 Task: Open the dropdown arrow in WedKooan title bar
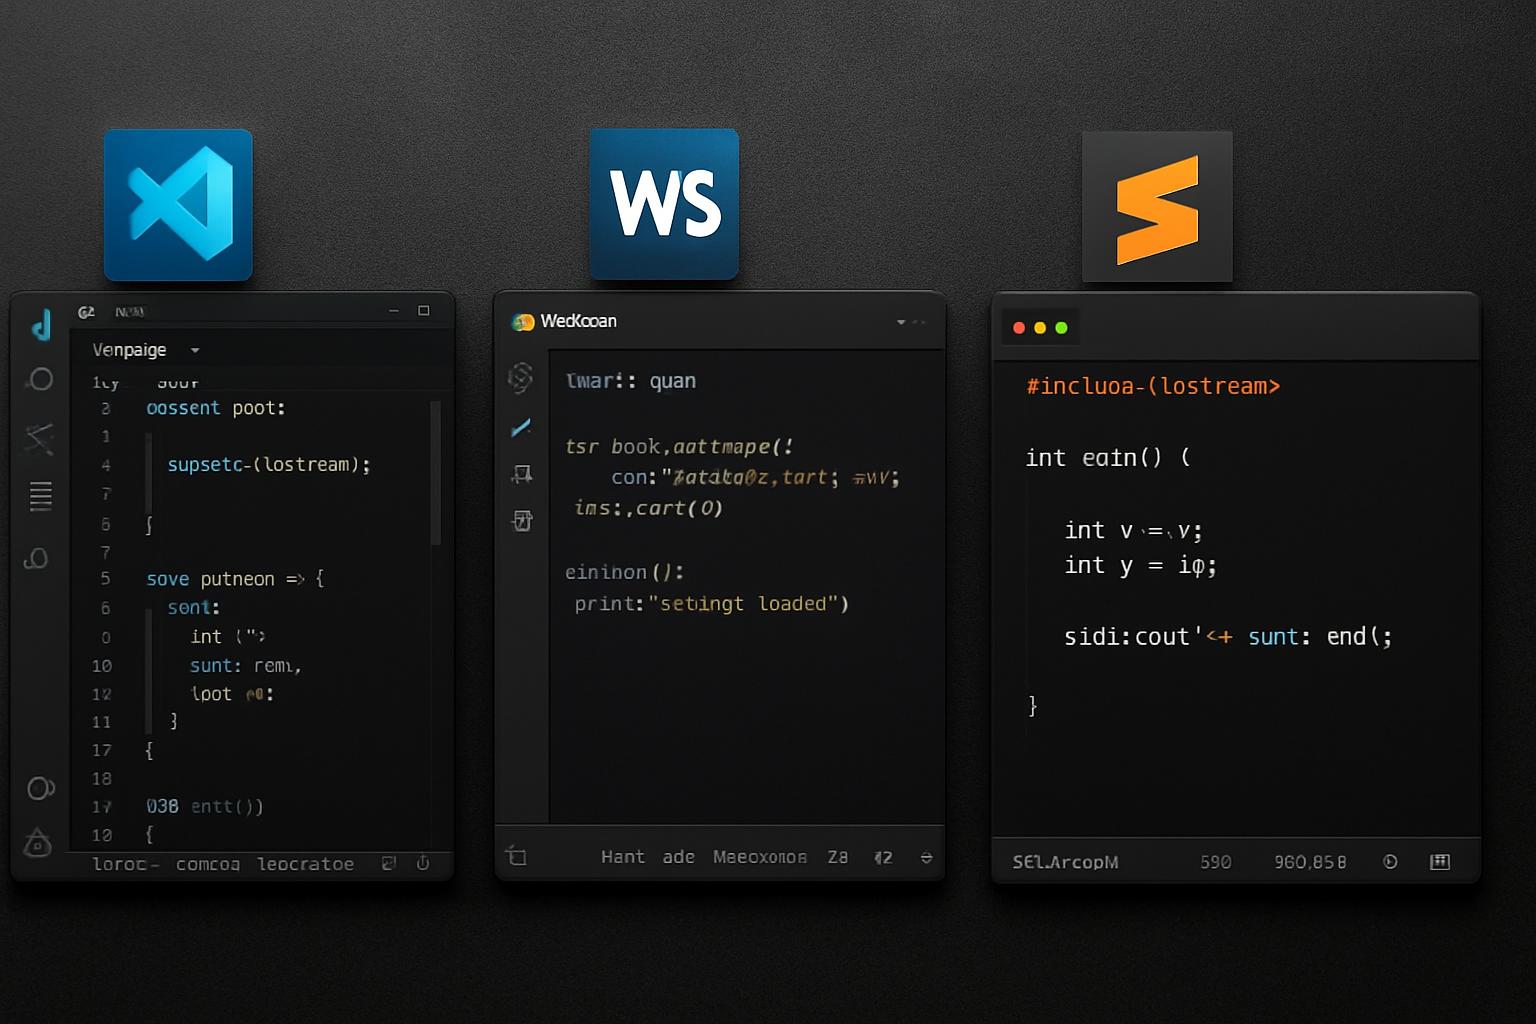(901, 322)
